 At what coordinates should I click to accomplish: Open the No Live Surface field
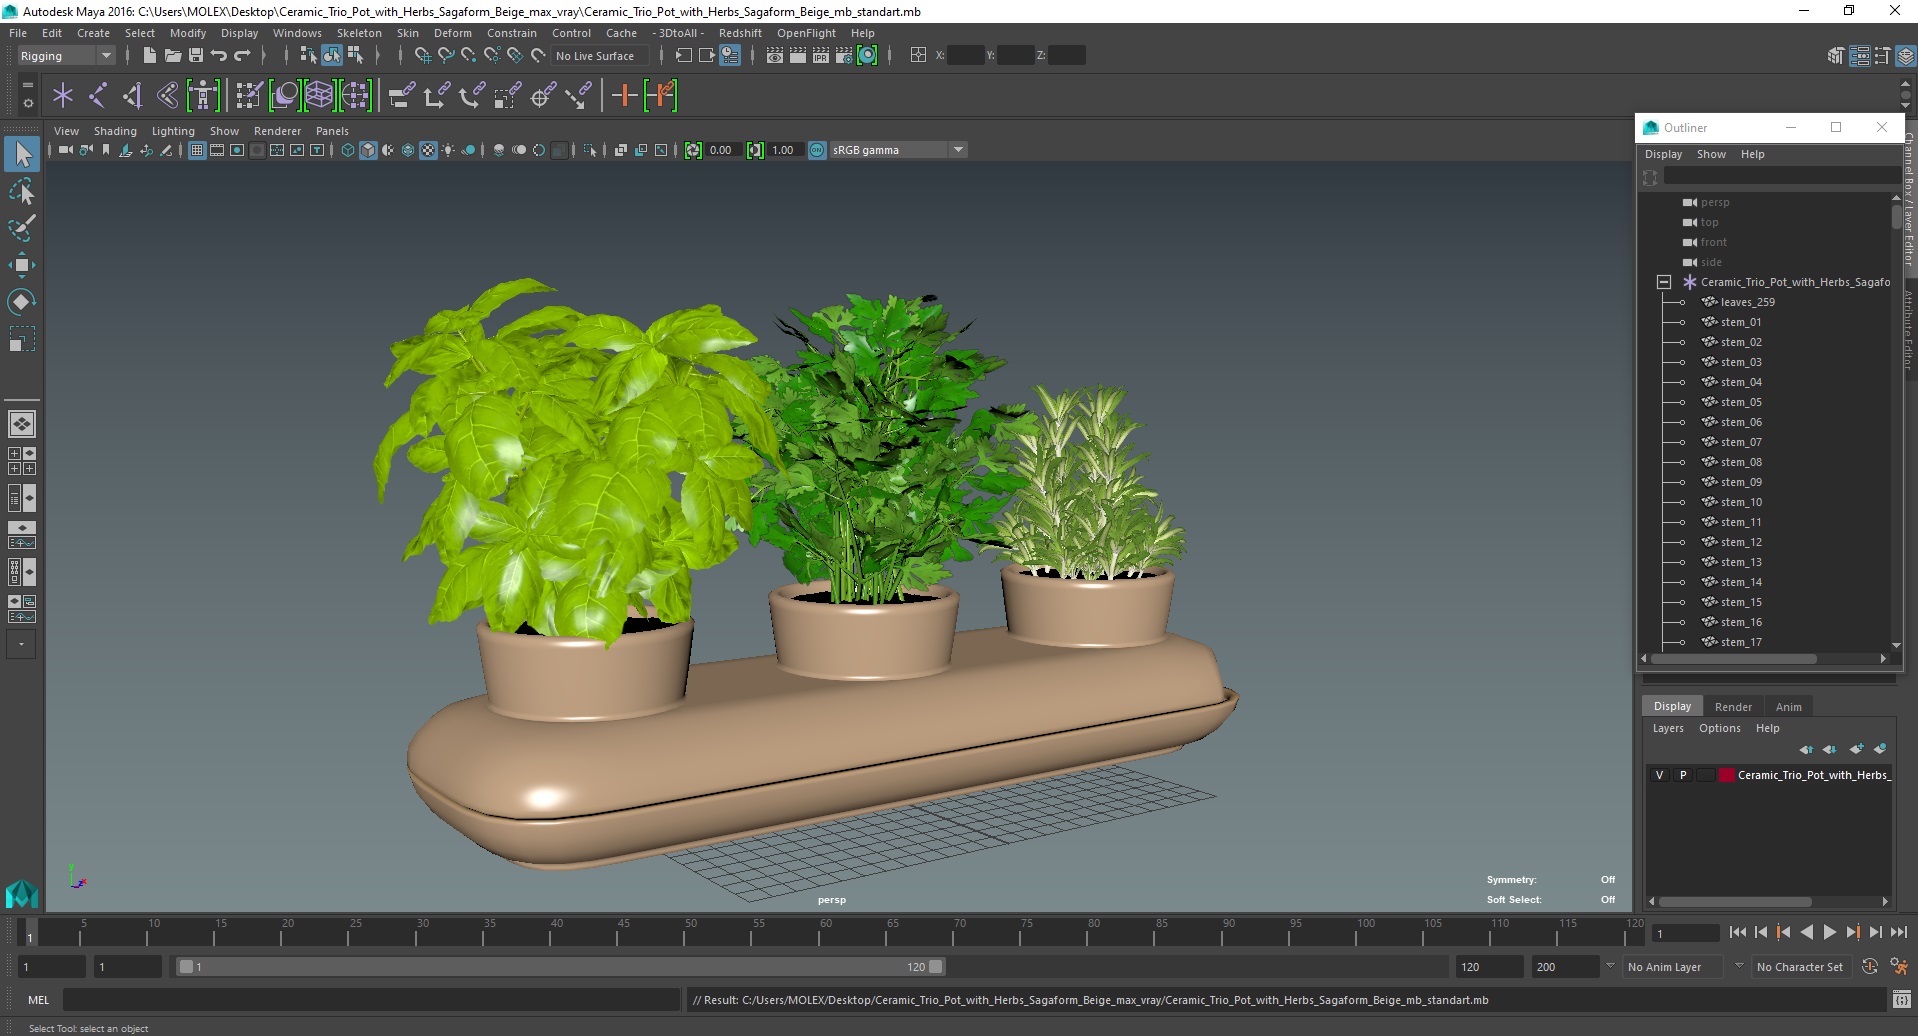[x=600, y=56]
